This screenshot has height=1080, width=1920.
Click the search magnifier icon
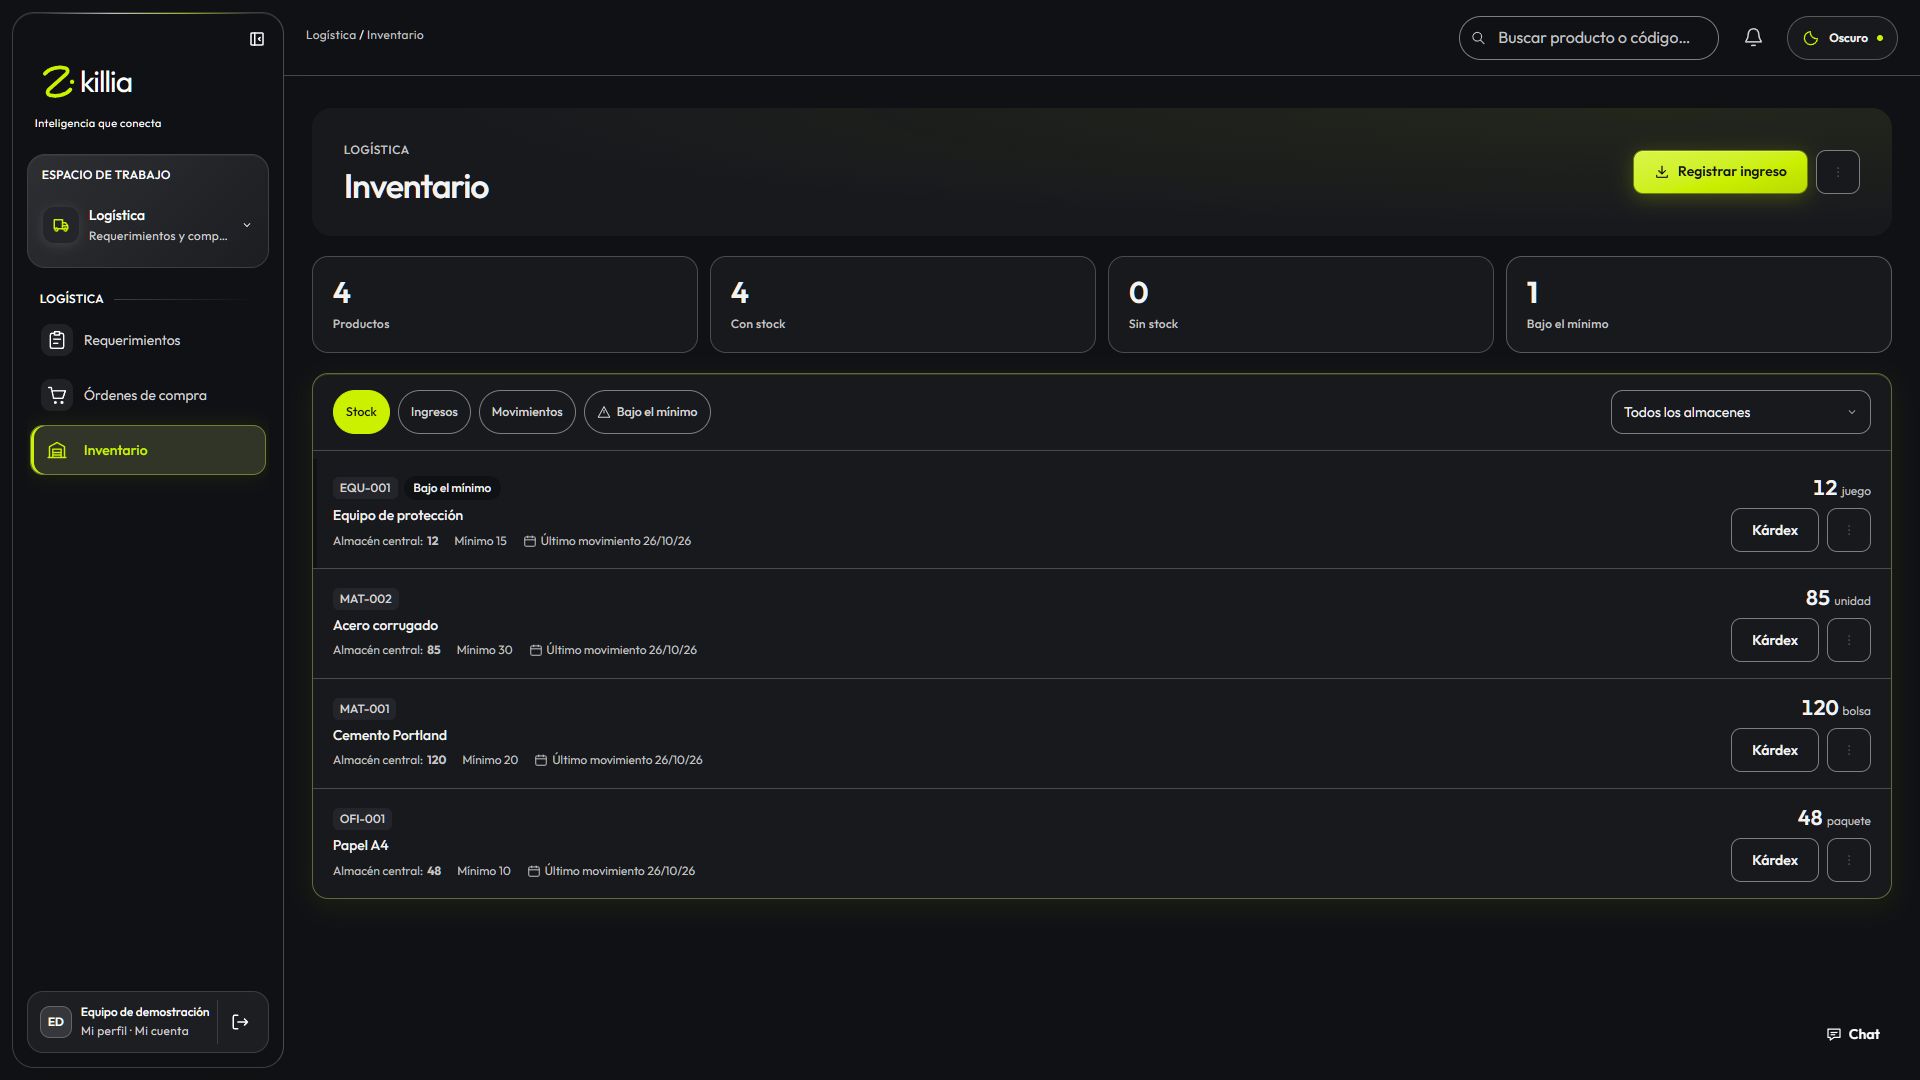click(x=1478, y=38)
